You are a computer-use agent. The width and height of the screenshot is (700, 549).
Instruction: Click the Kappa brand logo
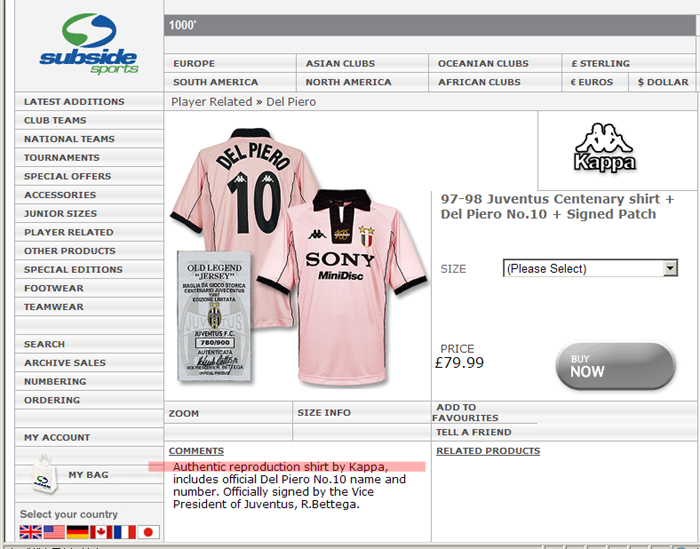click(x=605, y=148)
